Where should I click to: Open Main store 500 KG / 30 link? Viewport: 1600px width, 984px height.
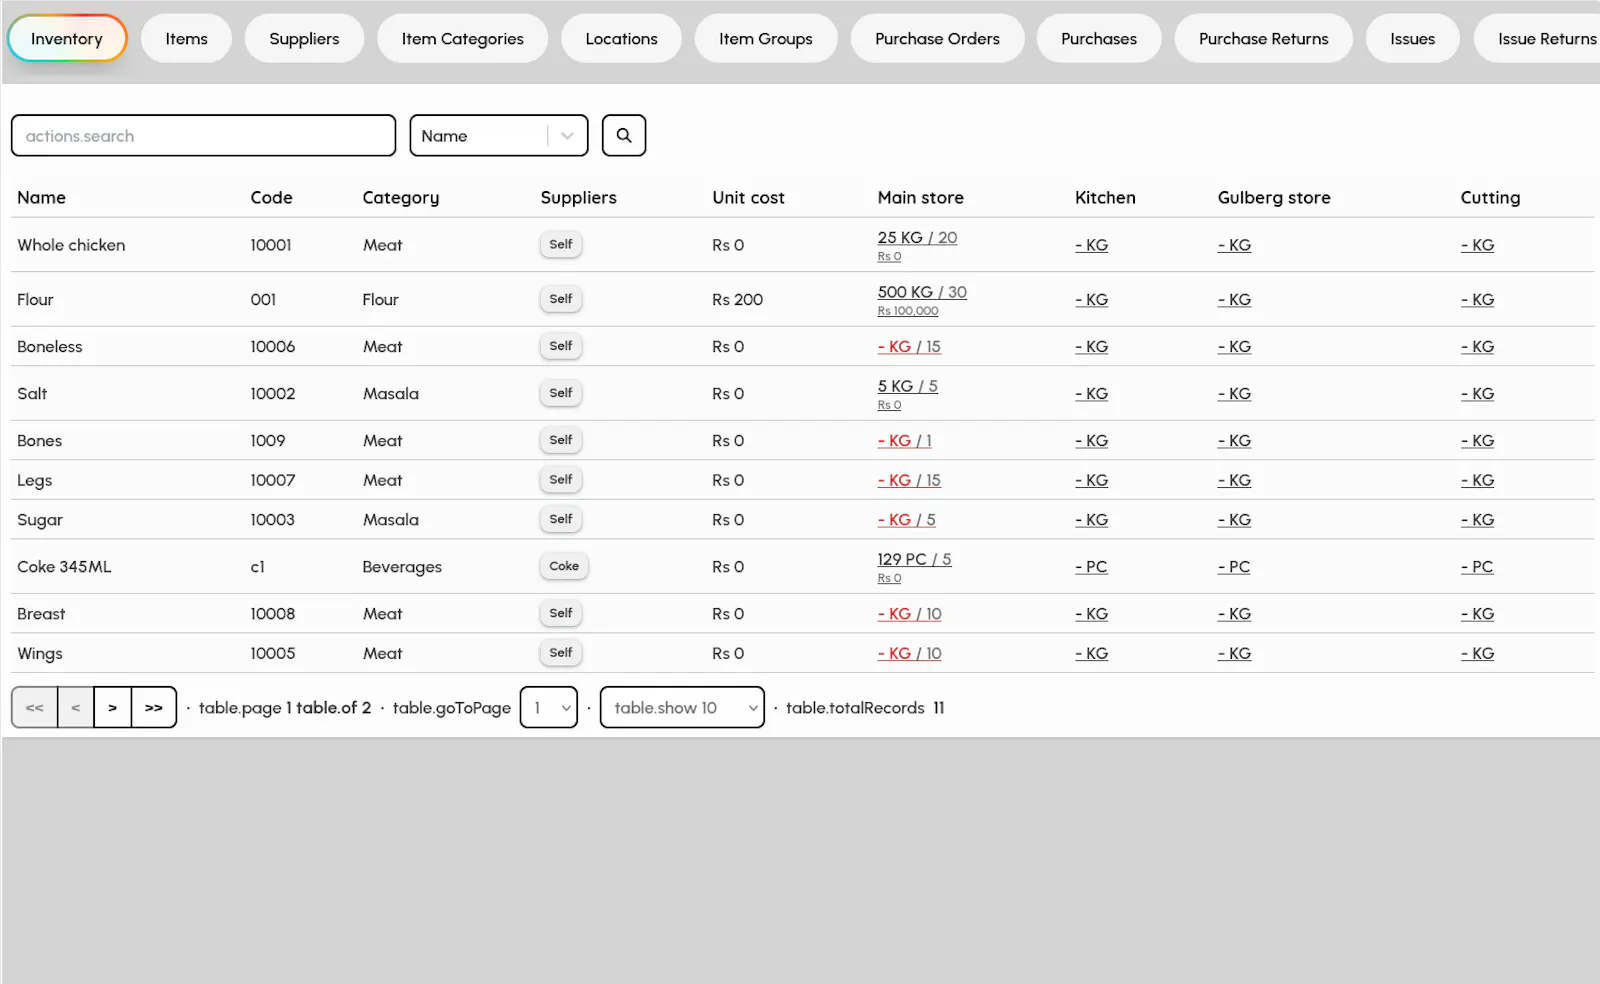pyautogui.click(x=922, y=292)
